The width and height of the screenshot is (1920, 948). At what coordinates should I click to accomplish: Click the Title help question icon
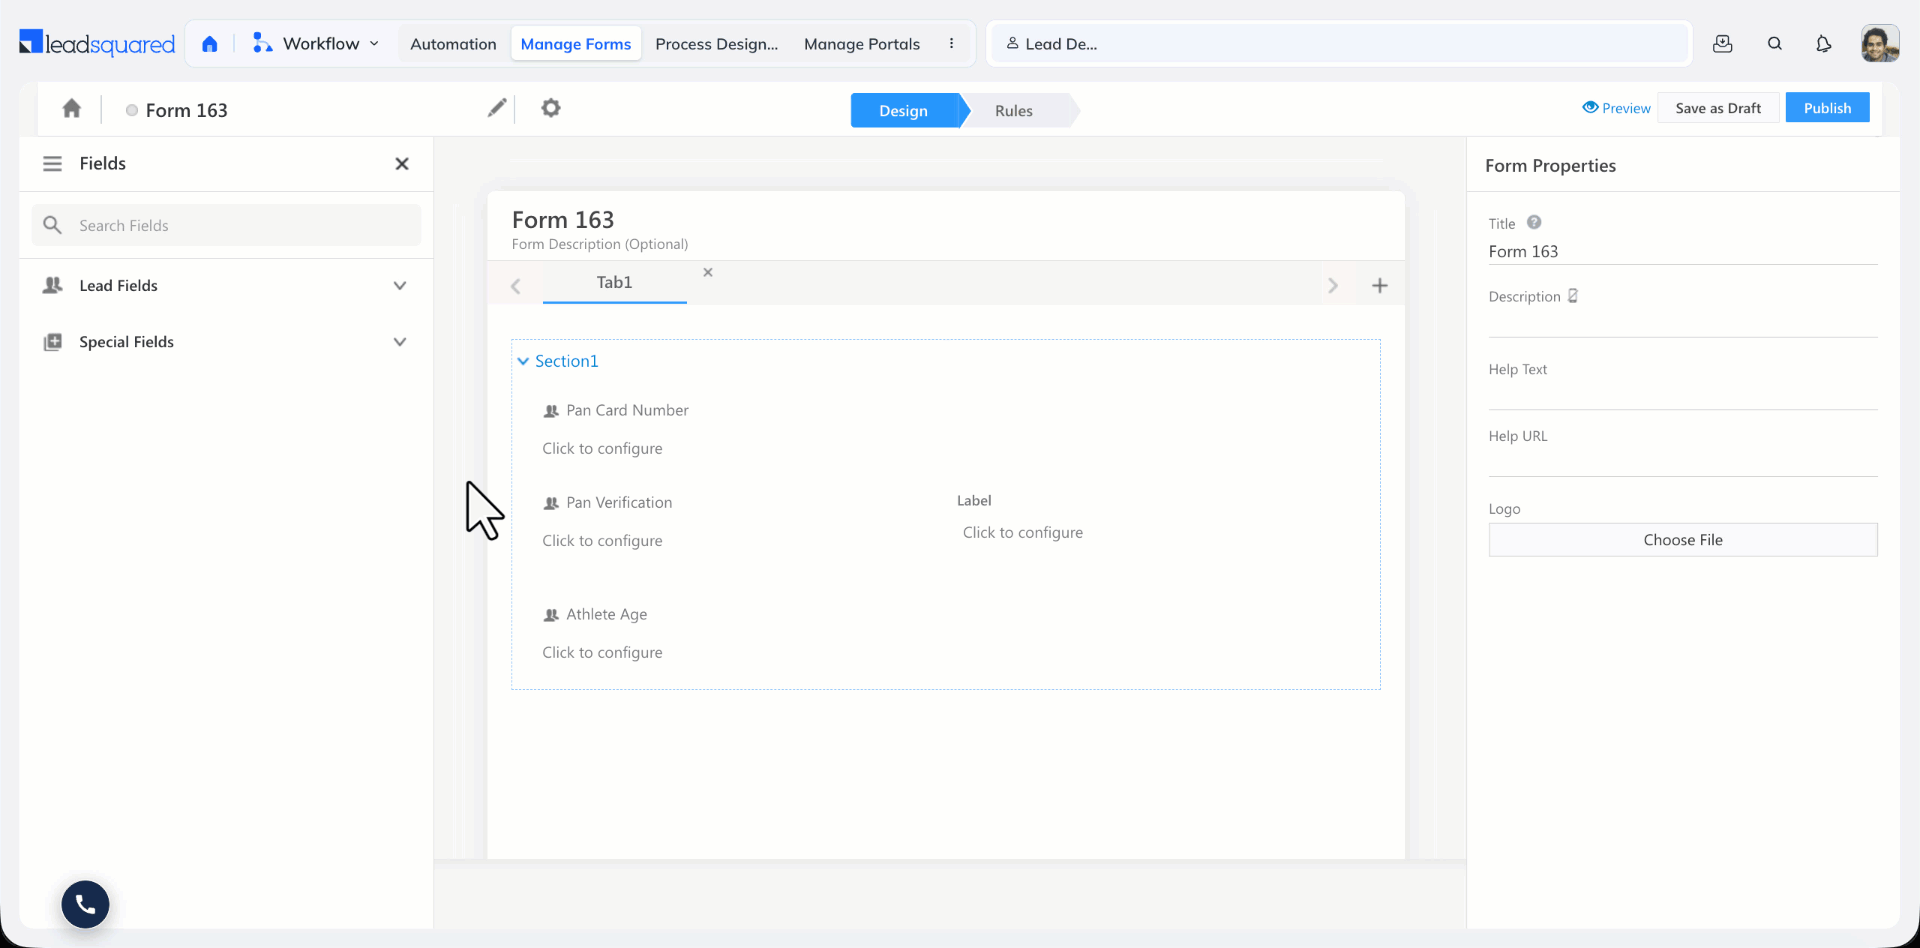(x=1534, y=223)
